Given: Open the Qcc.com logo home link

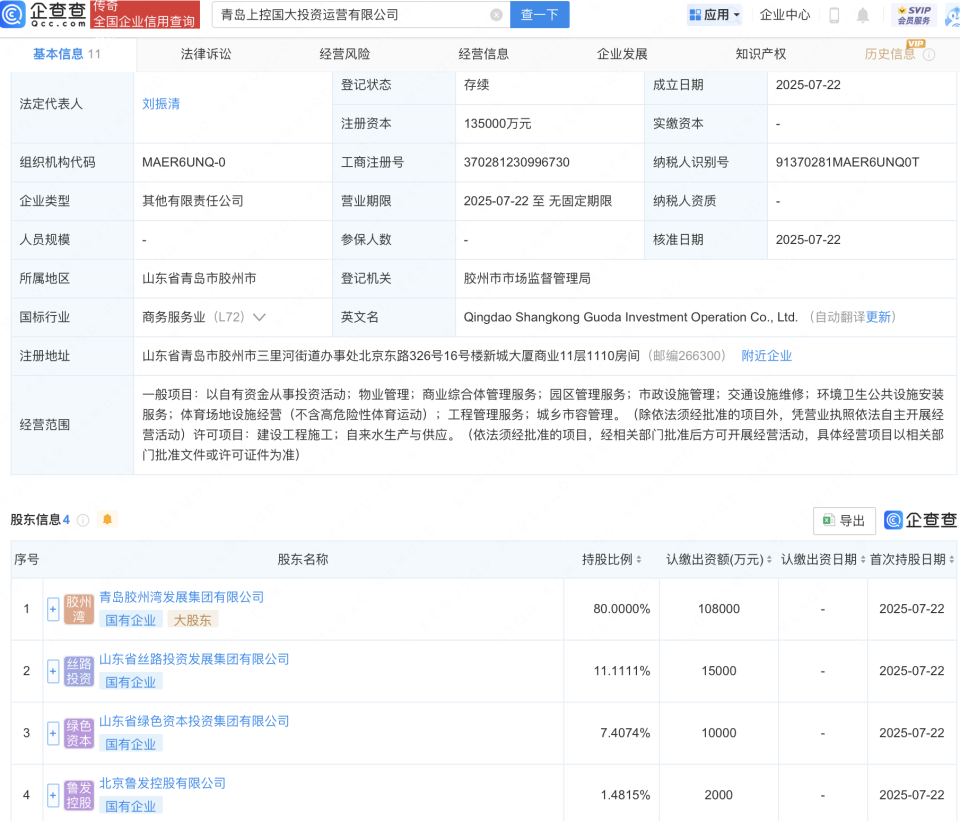Looking at the screenshot, I should pyautogui.click(x=43, y=14).
